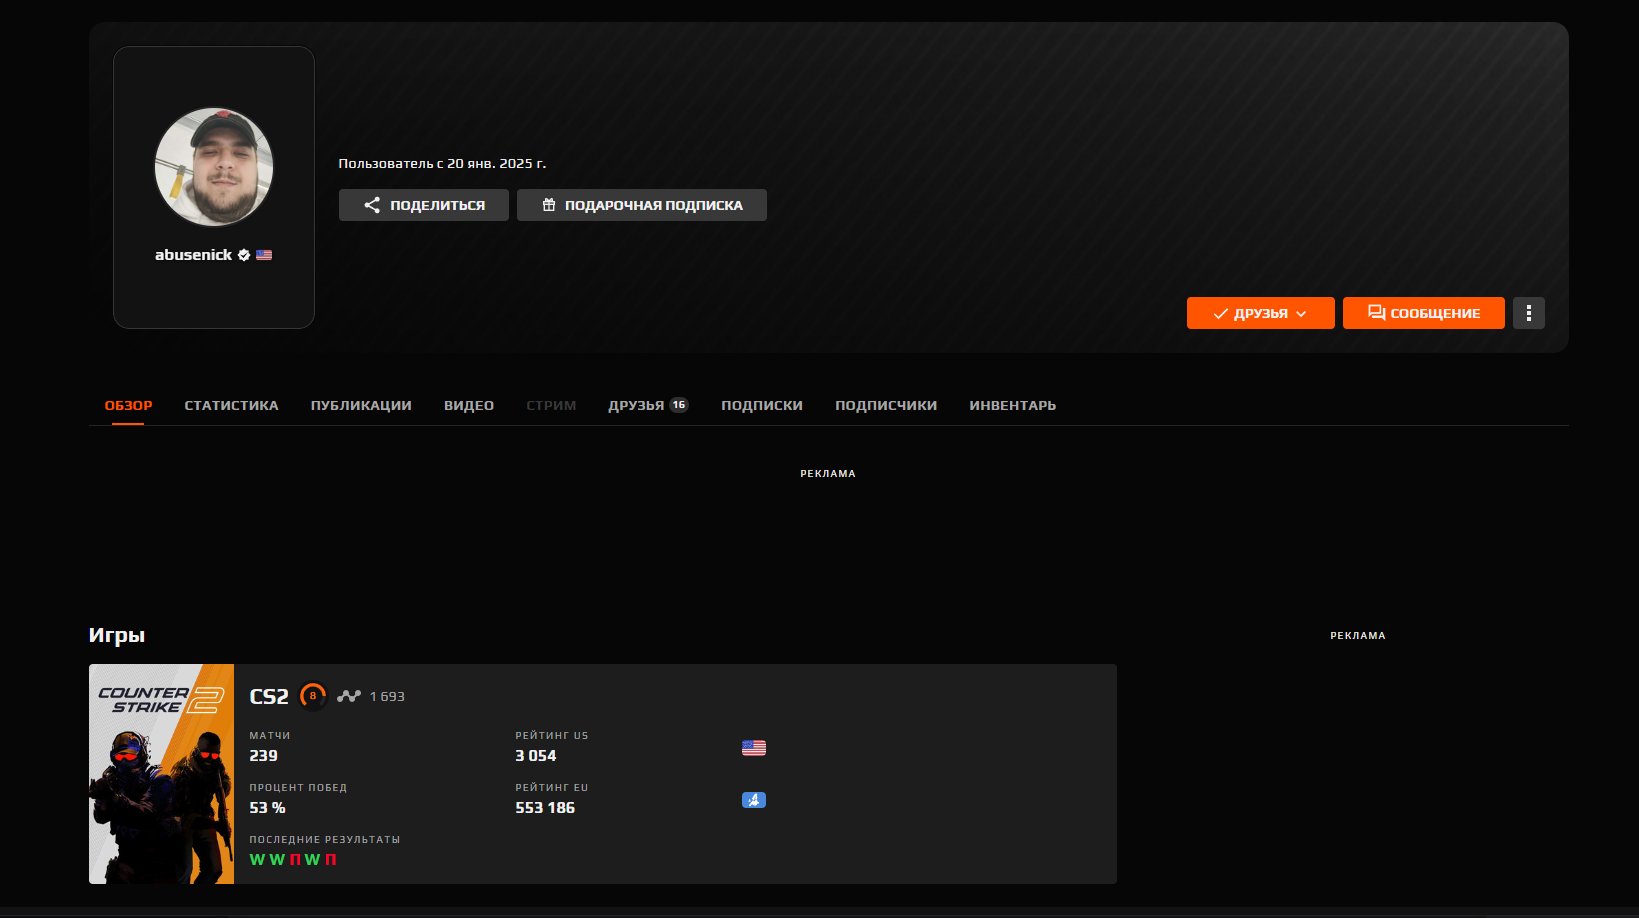Click the blue EU icon in the РЕЙТИНГ EU row

tap(754, 800)
